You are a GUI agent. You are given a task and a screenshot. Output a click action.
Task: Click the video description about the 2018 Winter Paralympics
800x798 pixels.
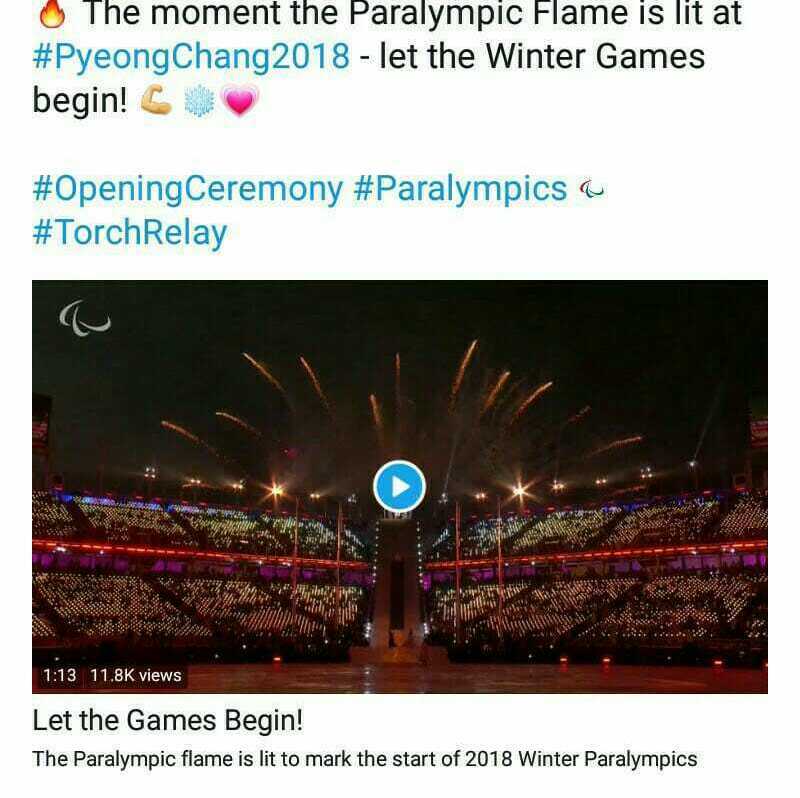point(364,759)
